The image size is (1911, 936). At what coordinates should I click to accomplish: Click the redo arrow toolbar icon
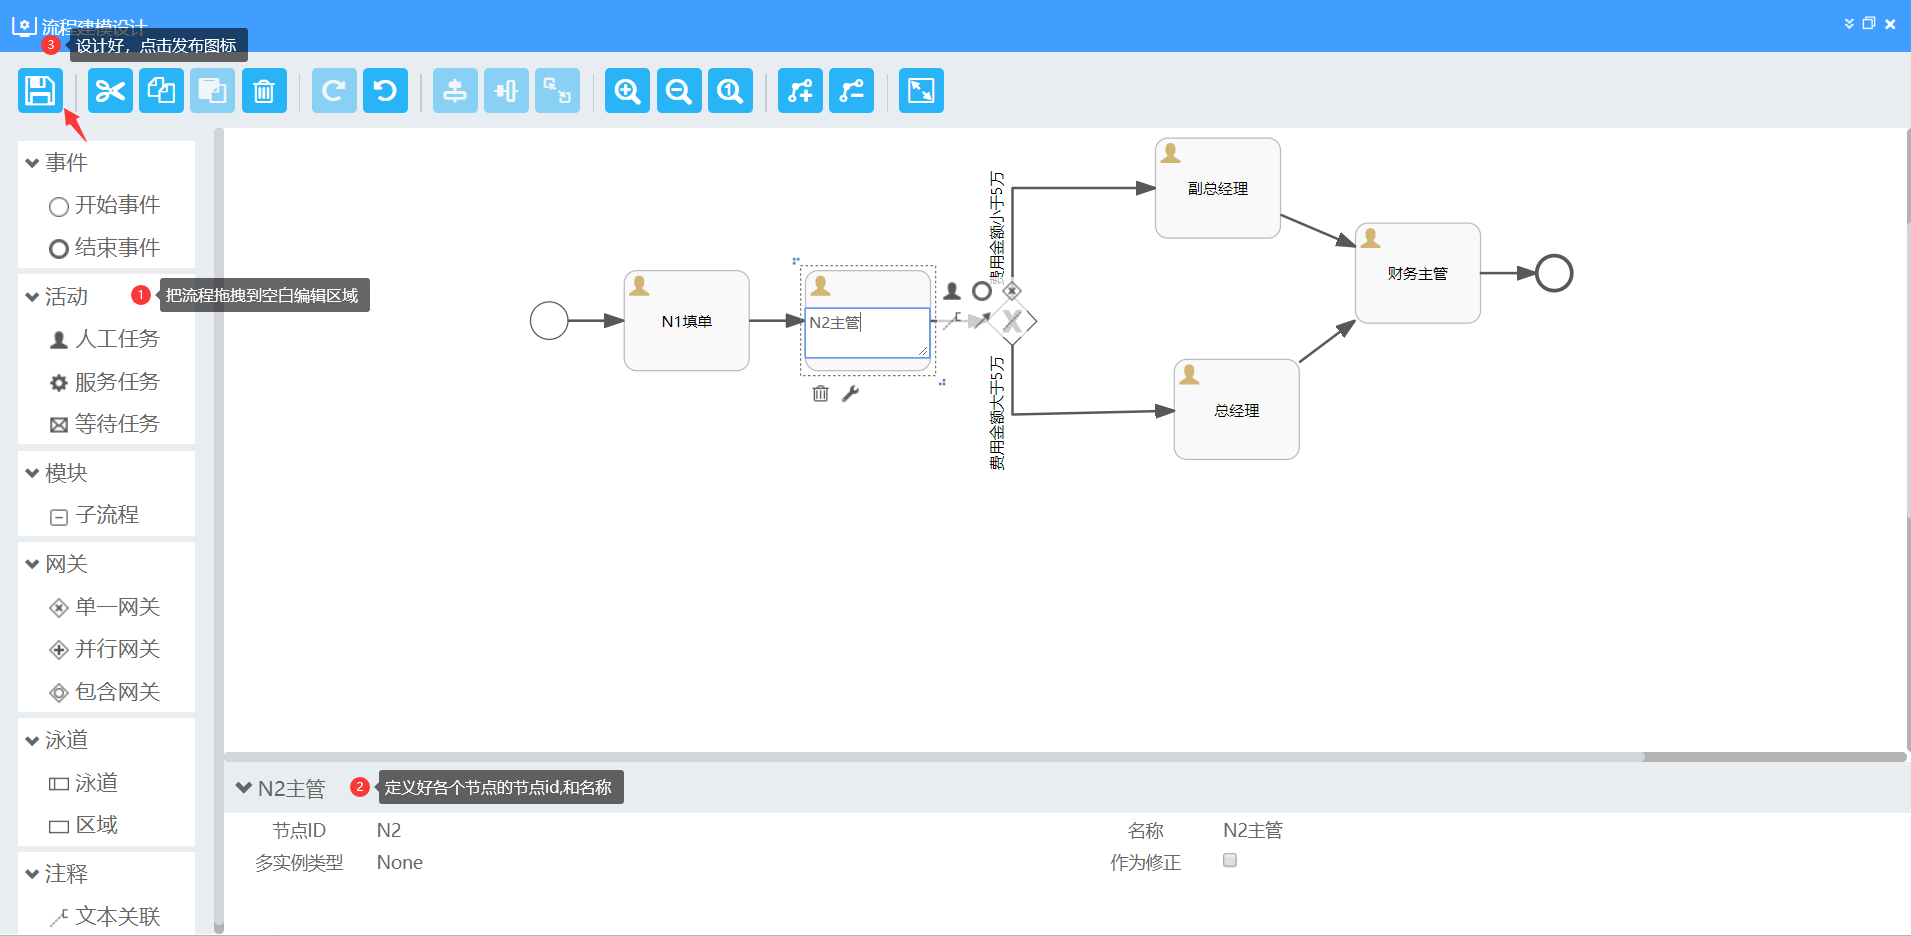tap(334, 91)
